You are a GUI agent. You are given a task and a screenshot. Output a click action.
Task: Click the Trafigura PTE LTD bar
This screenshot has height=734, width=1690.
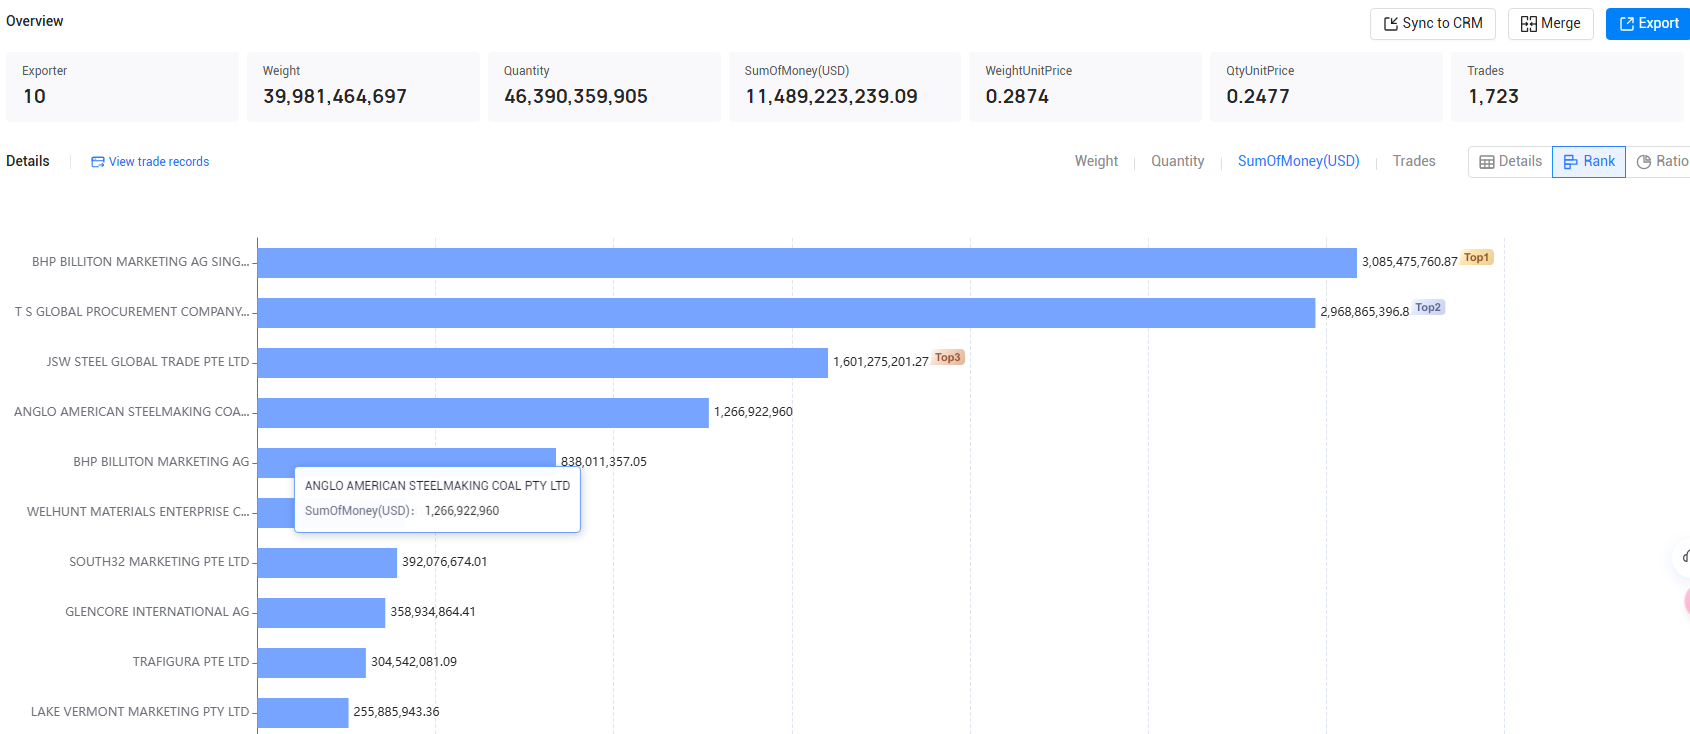[x=312, y=663]
